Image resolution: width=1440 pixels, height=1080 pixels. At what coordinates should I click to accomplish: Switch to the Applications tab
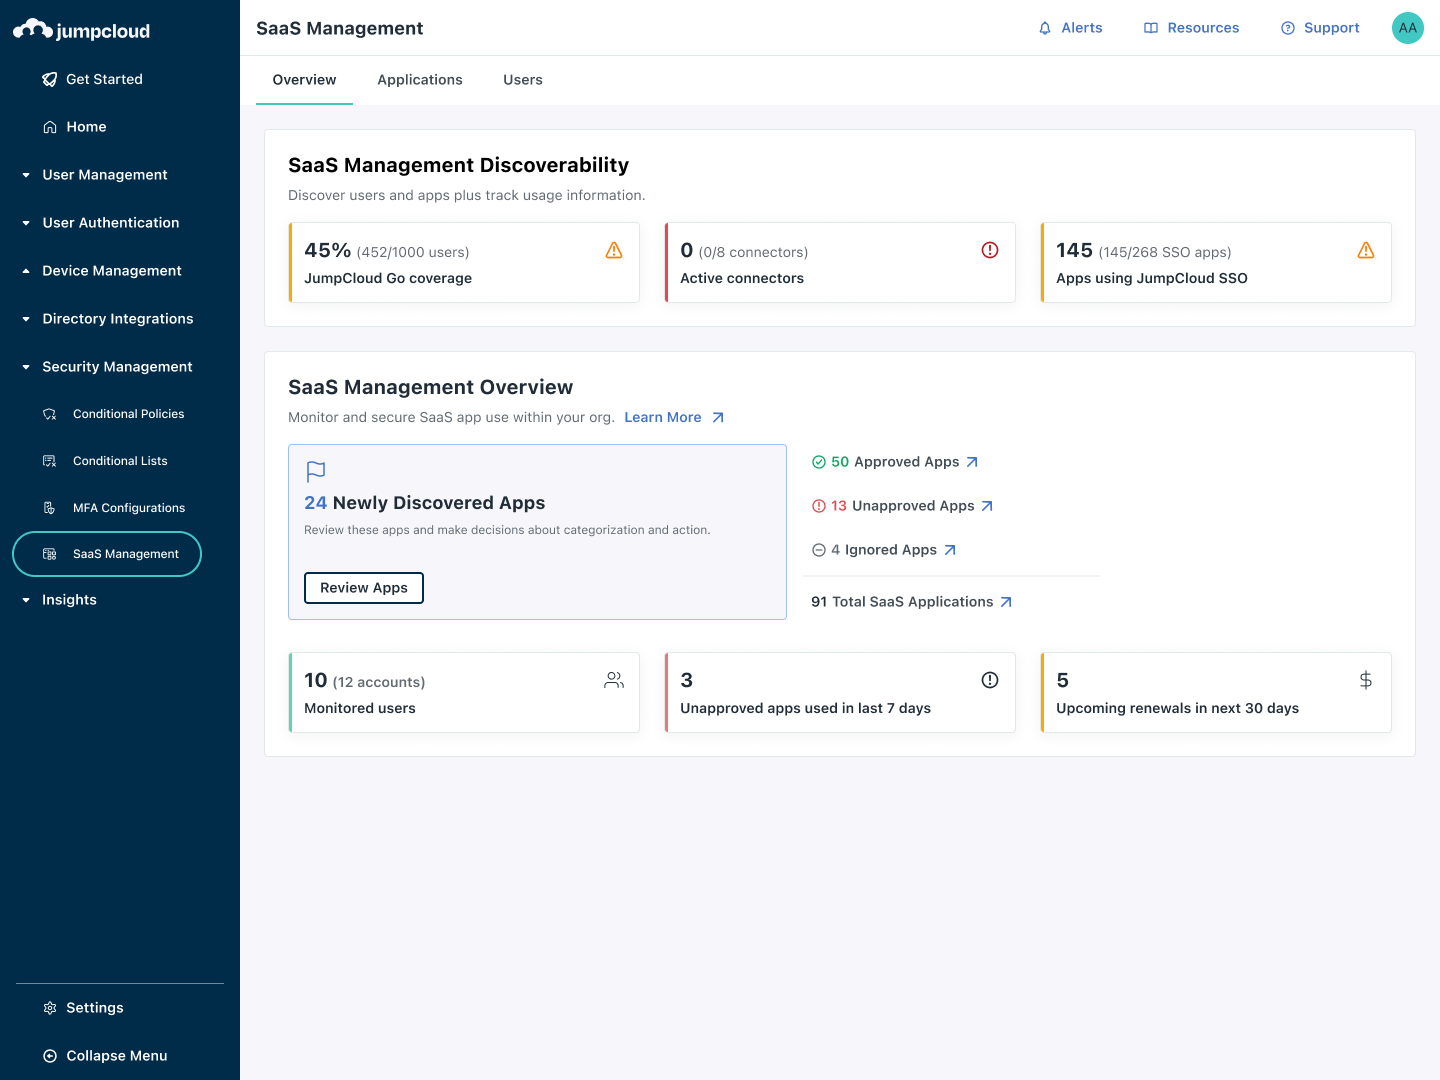click(420, 80)
